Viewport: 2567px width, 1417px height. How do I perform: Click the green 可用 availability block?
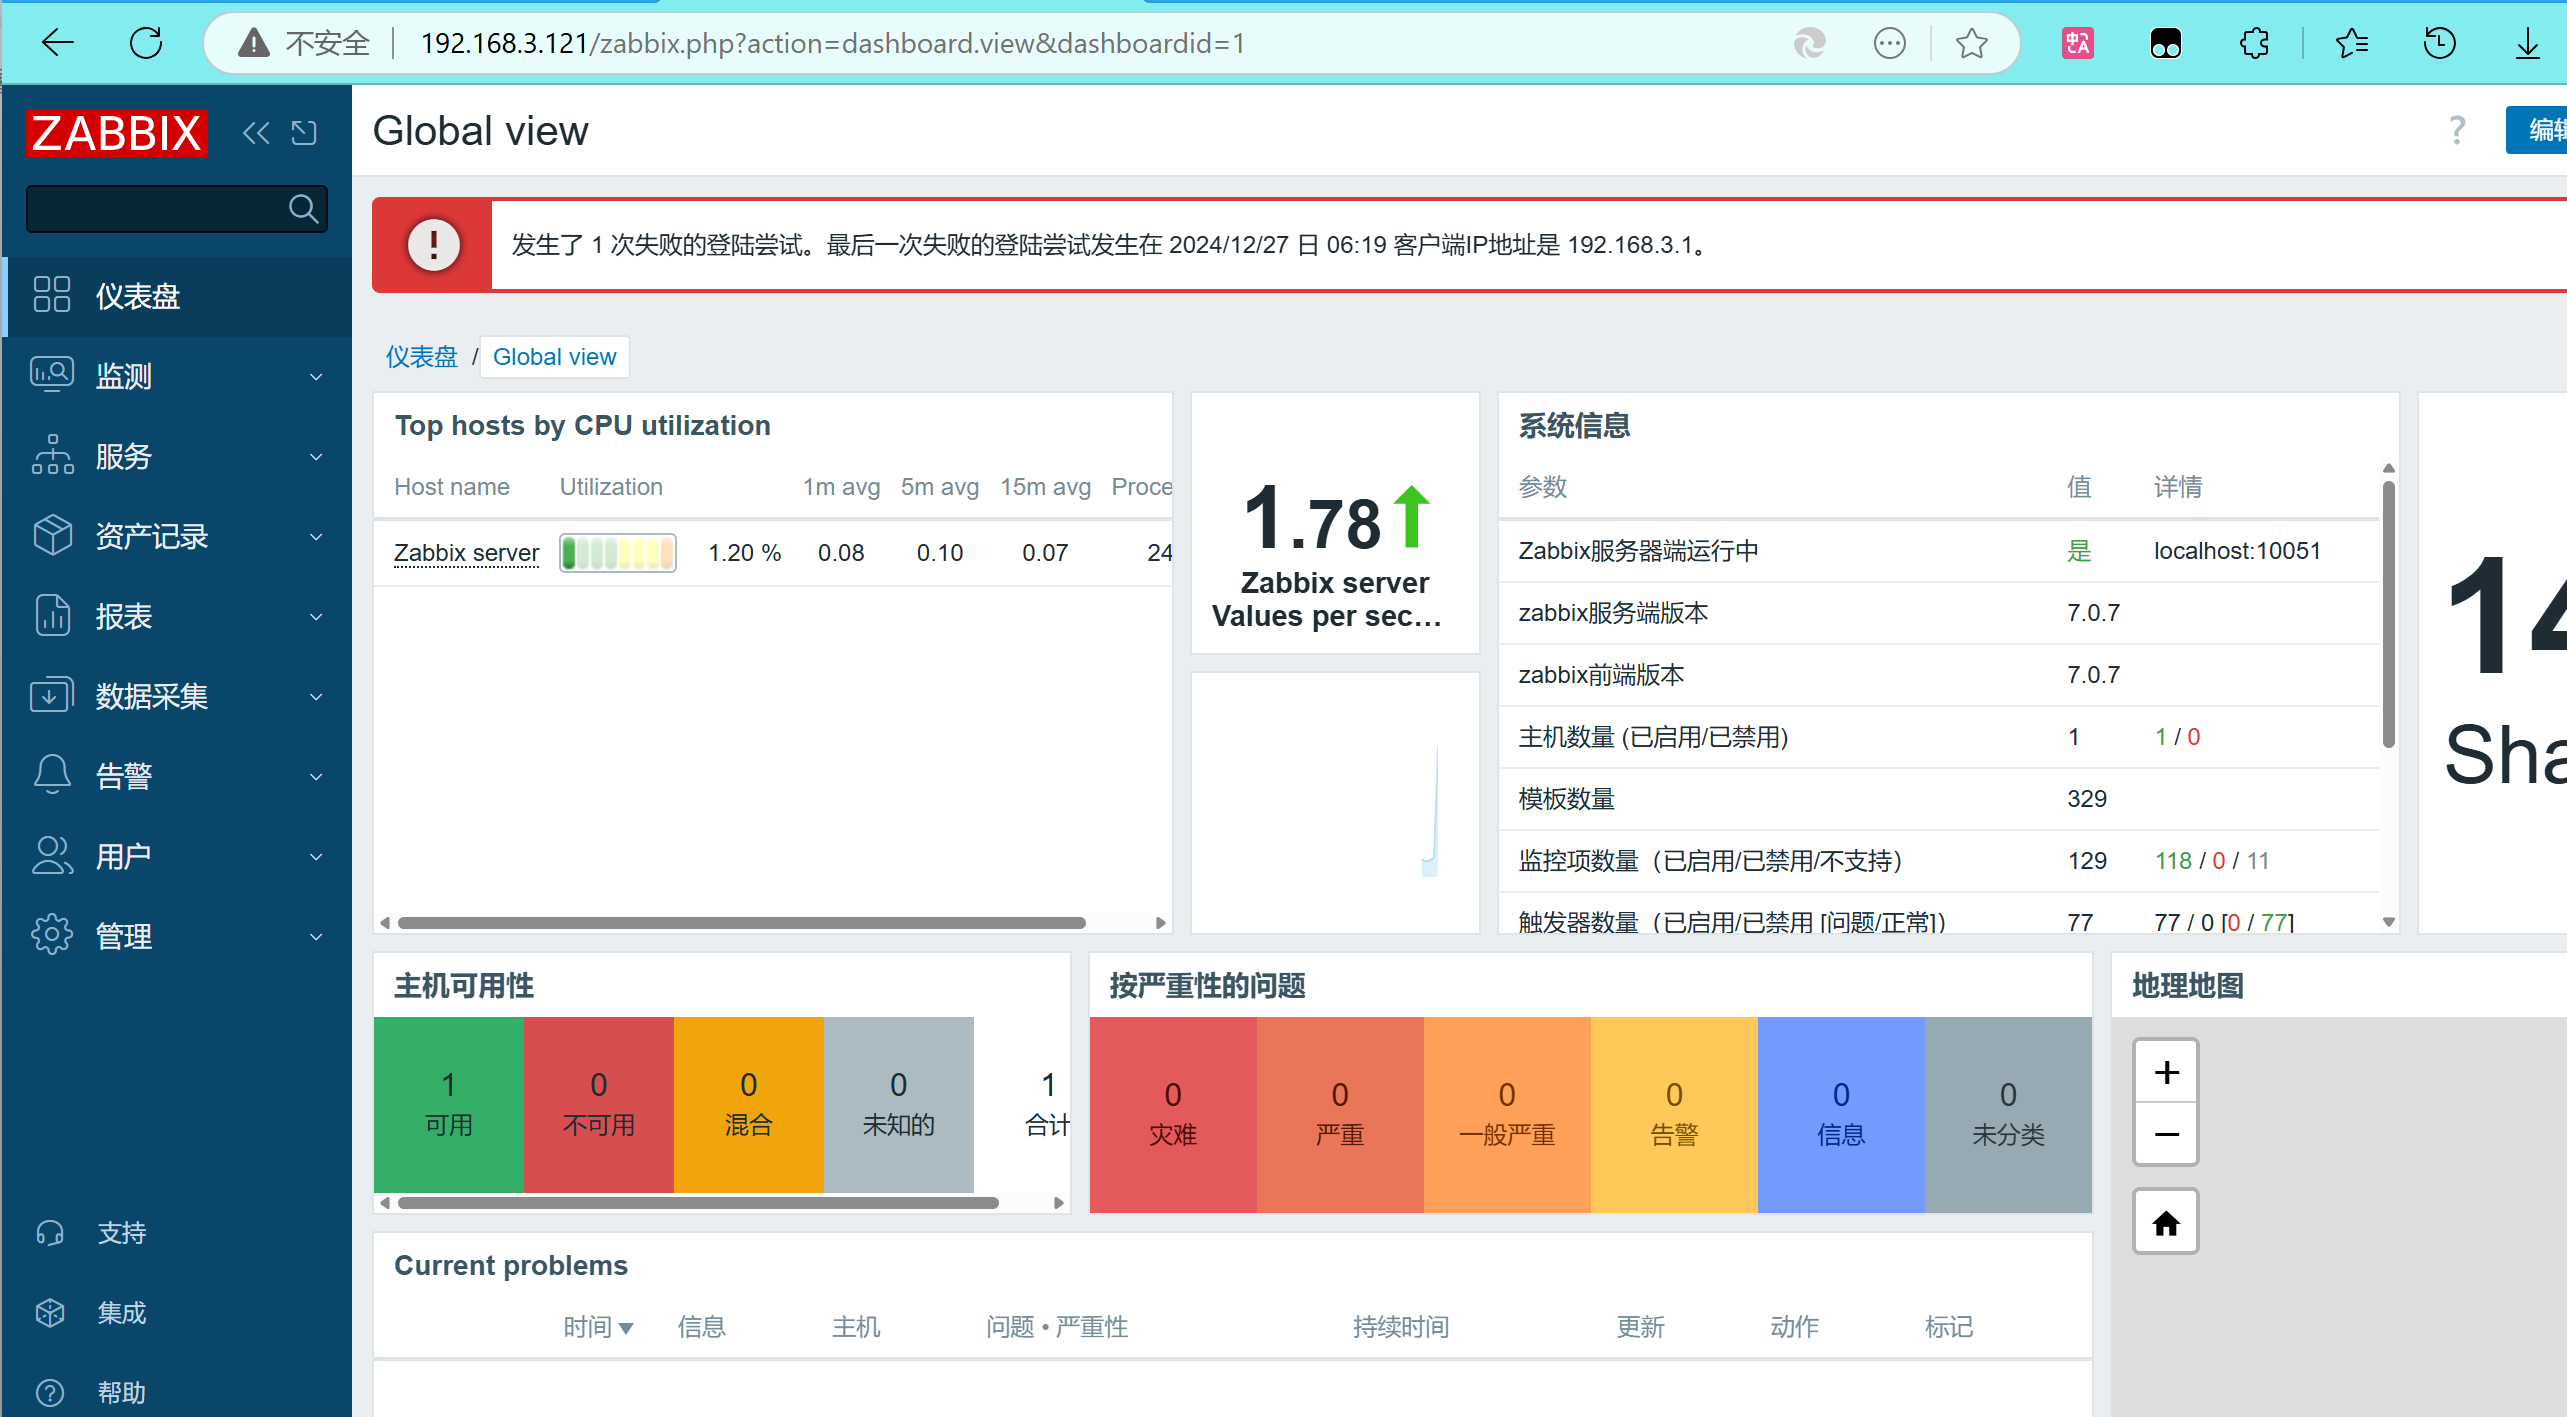[448, 1104]
